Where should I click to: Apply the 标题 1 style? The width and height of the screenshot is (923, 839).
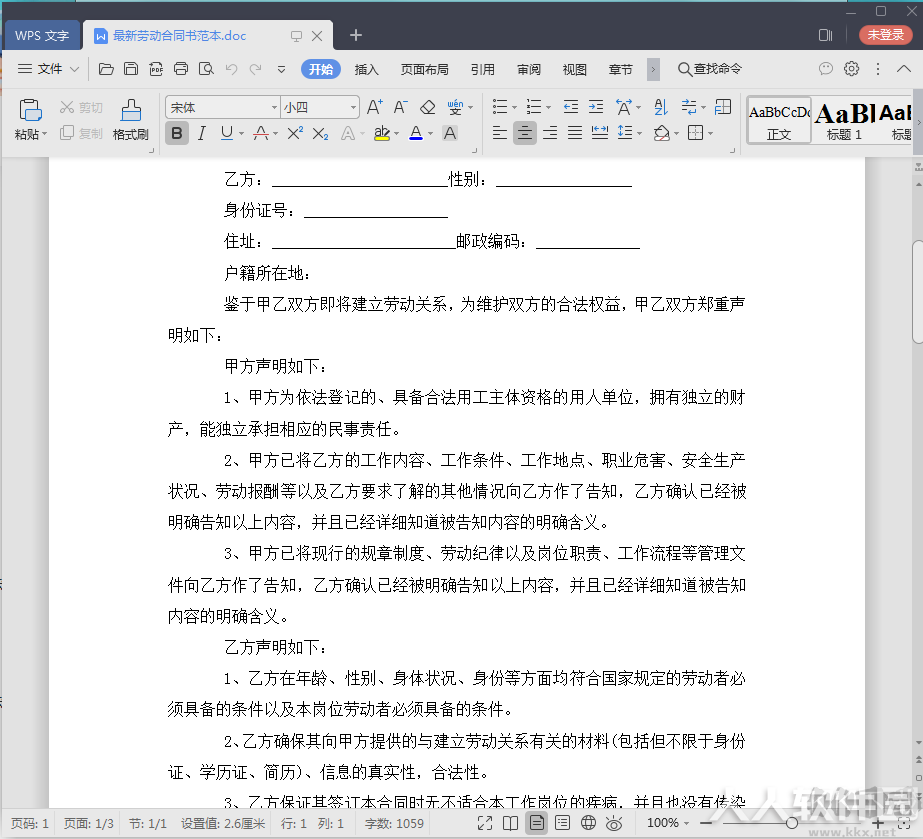(x=844, y=121)
